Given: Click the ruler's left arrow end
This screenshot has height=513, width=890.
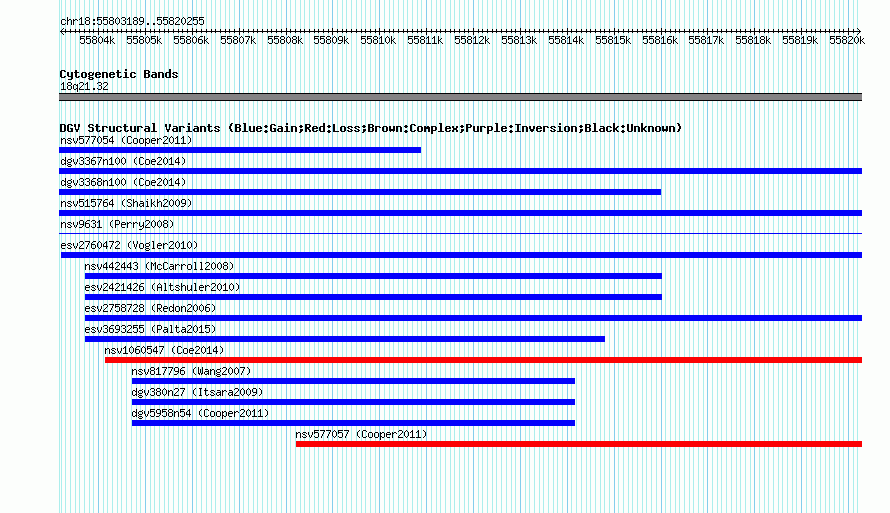Looking at the screenshot, I should 62,31.
